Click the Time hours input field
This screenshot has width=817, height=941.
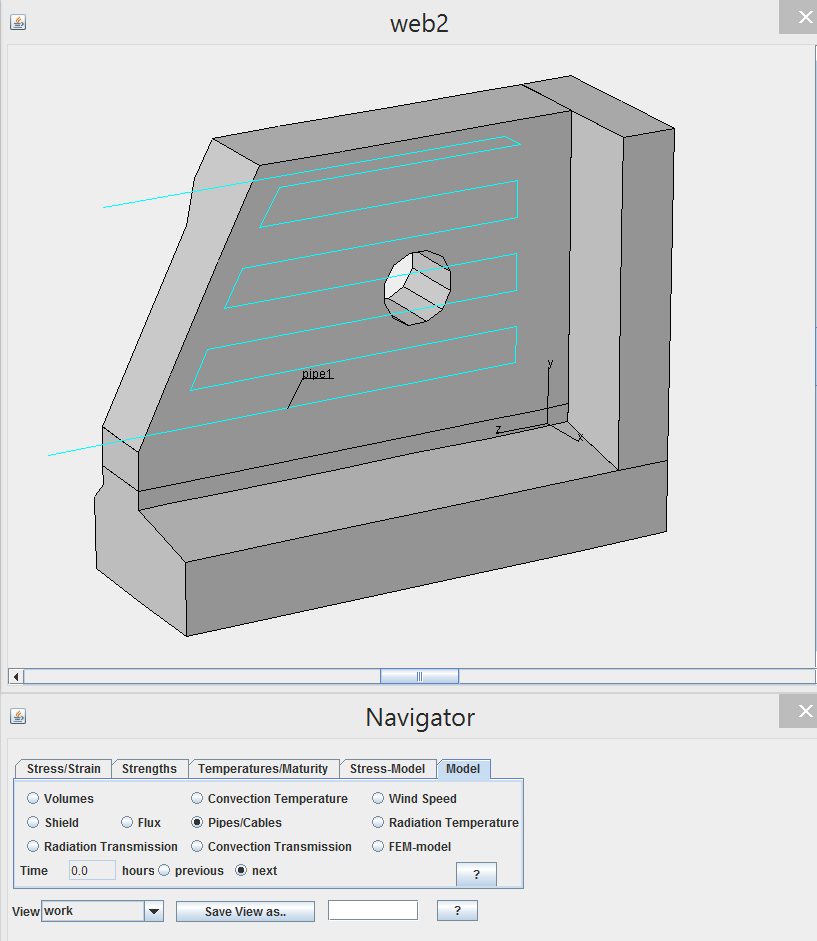point(92,870)
